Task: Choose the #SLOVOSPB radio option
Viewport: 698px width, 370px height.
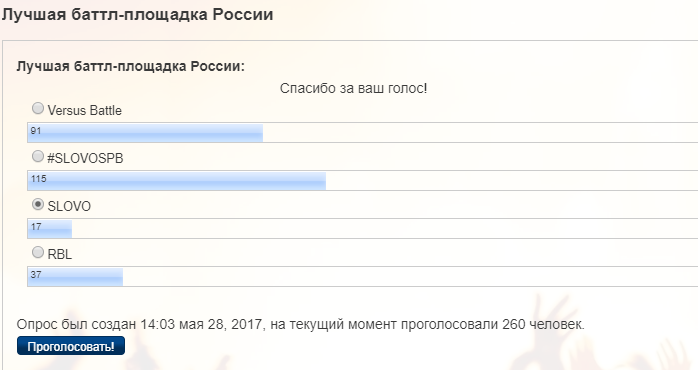Action: [38, 156]
